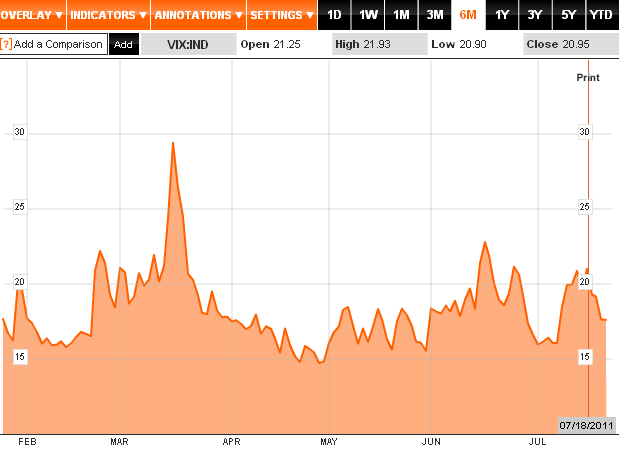
Task: Select the 5Y time range
Action: click(568, 15)
